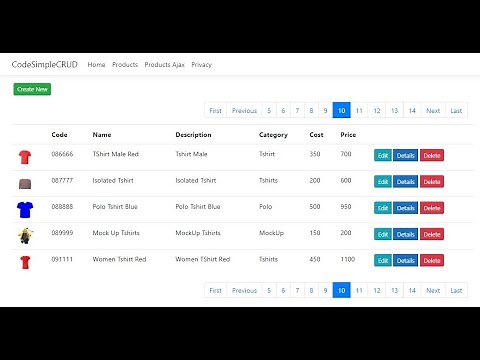Click Next in top pagination
480x360 pixels.
[433, 110]
